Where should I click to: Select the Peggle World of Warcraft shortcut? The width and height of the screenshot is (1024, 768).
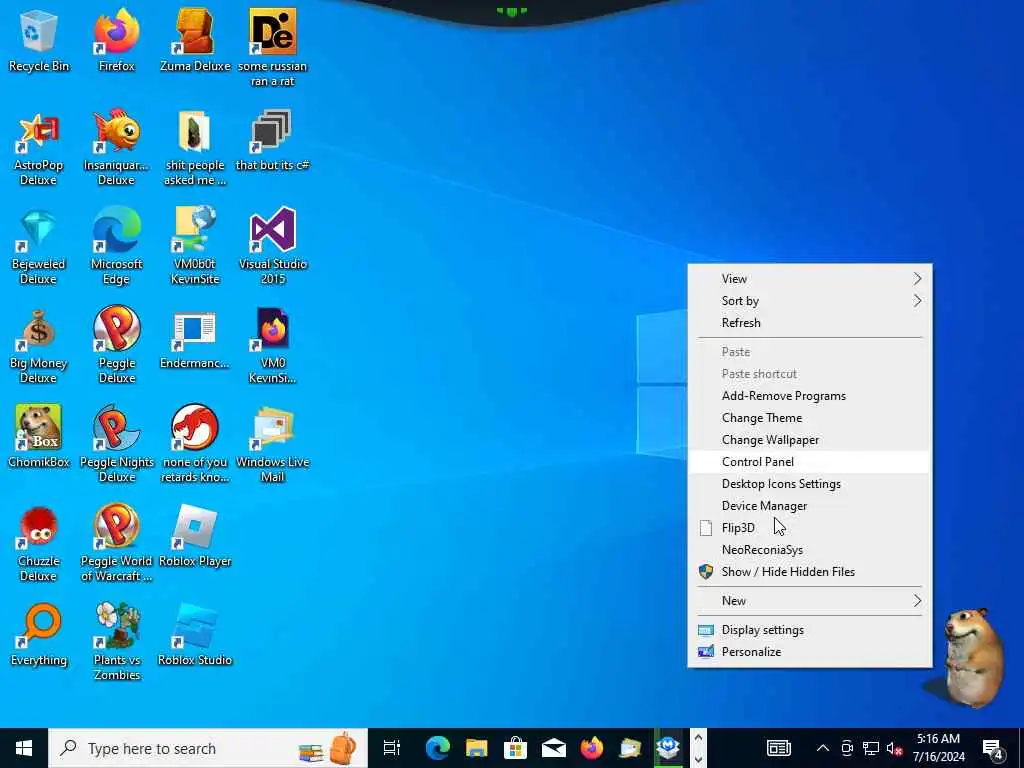coord(116,543)
